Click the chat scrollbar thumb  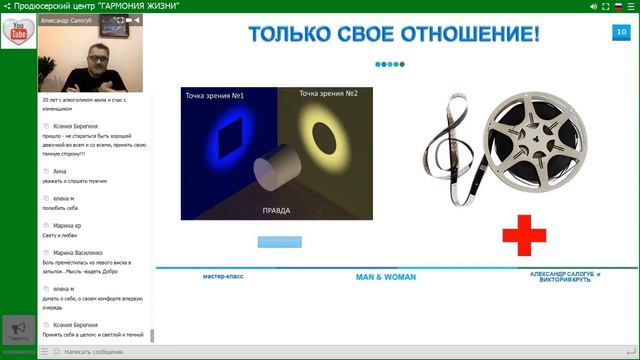(x=152, y=336)
